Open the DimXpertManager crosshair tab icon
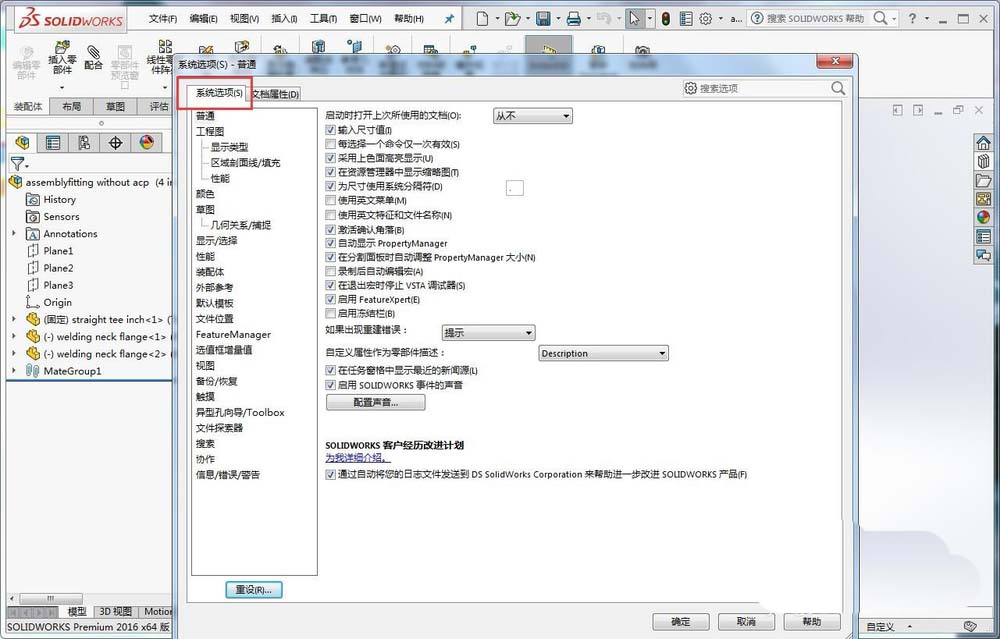The image size is (1000, 639). click(115, 142)
